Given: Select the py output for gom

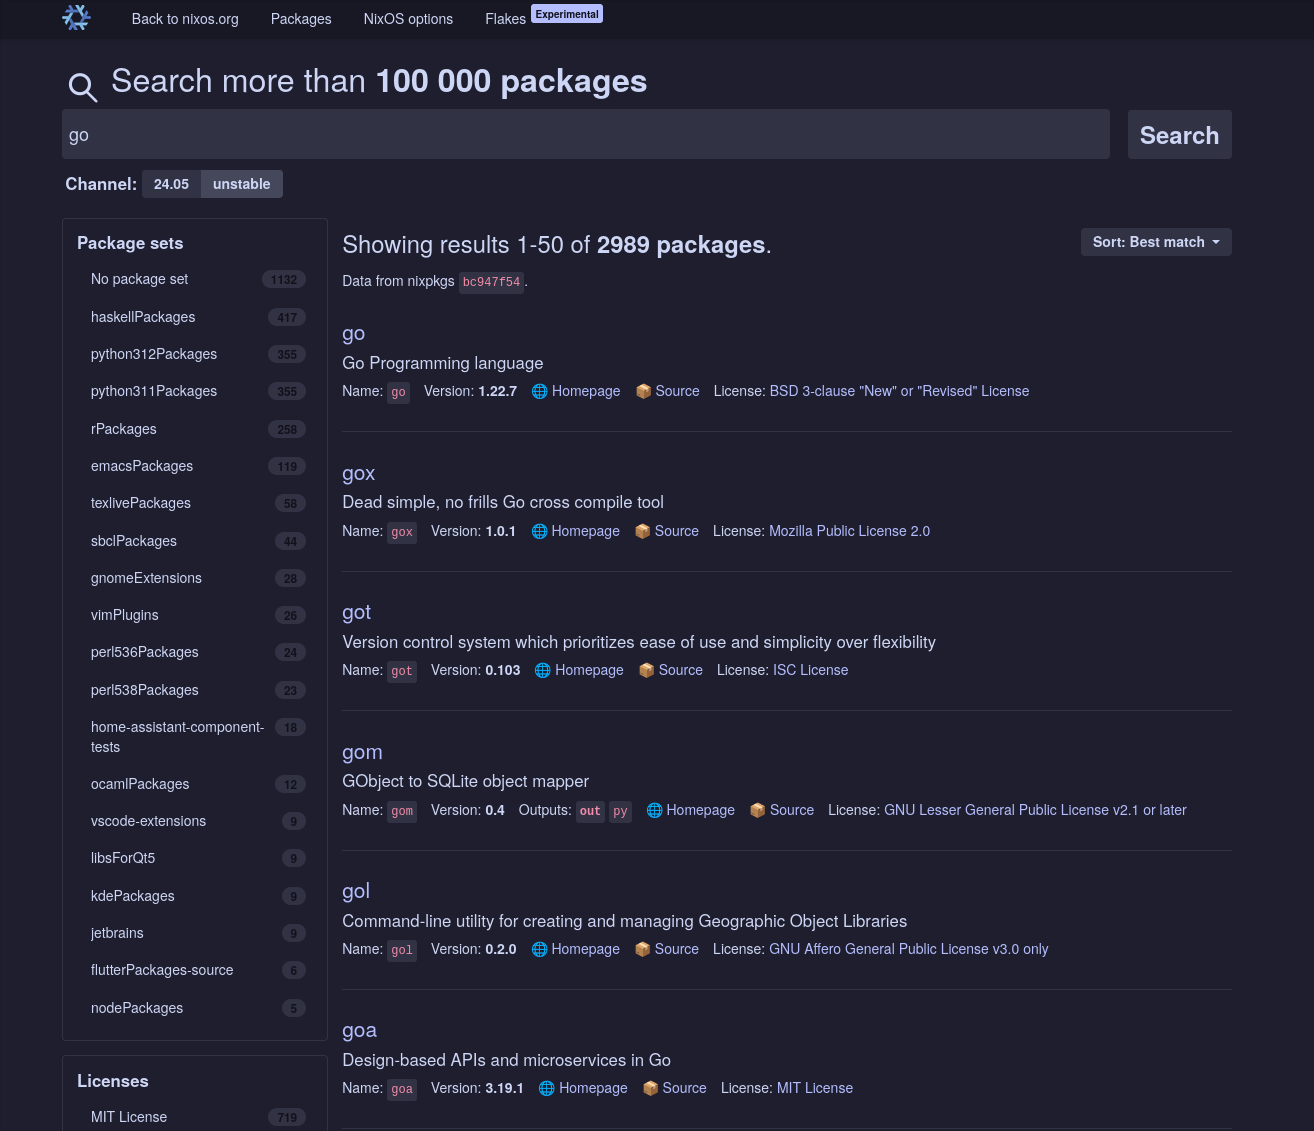Looking at the screenshot, I should point(620,811).
